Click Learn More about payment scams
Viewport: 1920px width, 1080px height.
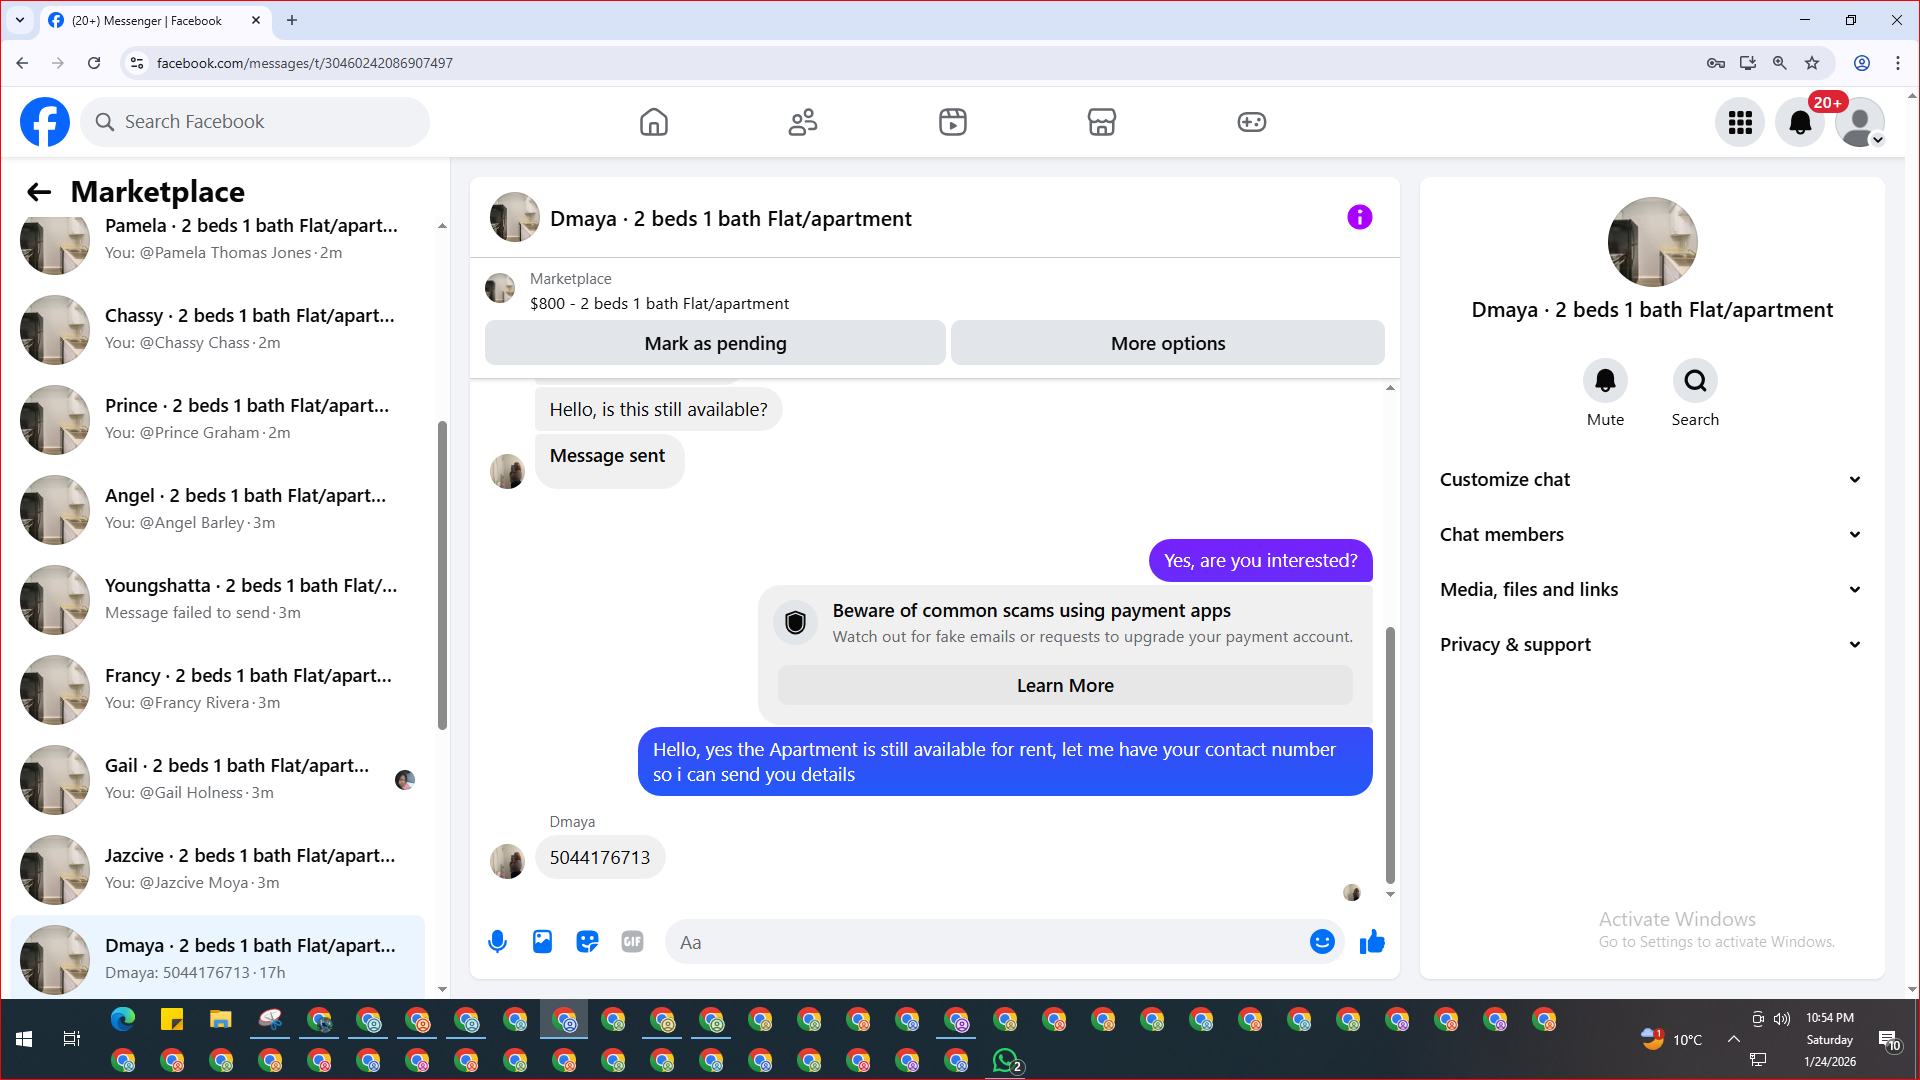(x=1065, y=685)
